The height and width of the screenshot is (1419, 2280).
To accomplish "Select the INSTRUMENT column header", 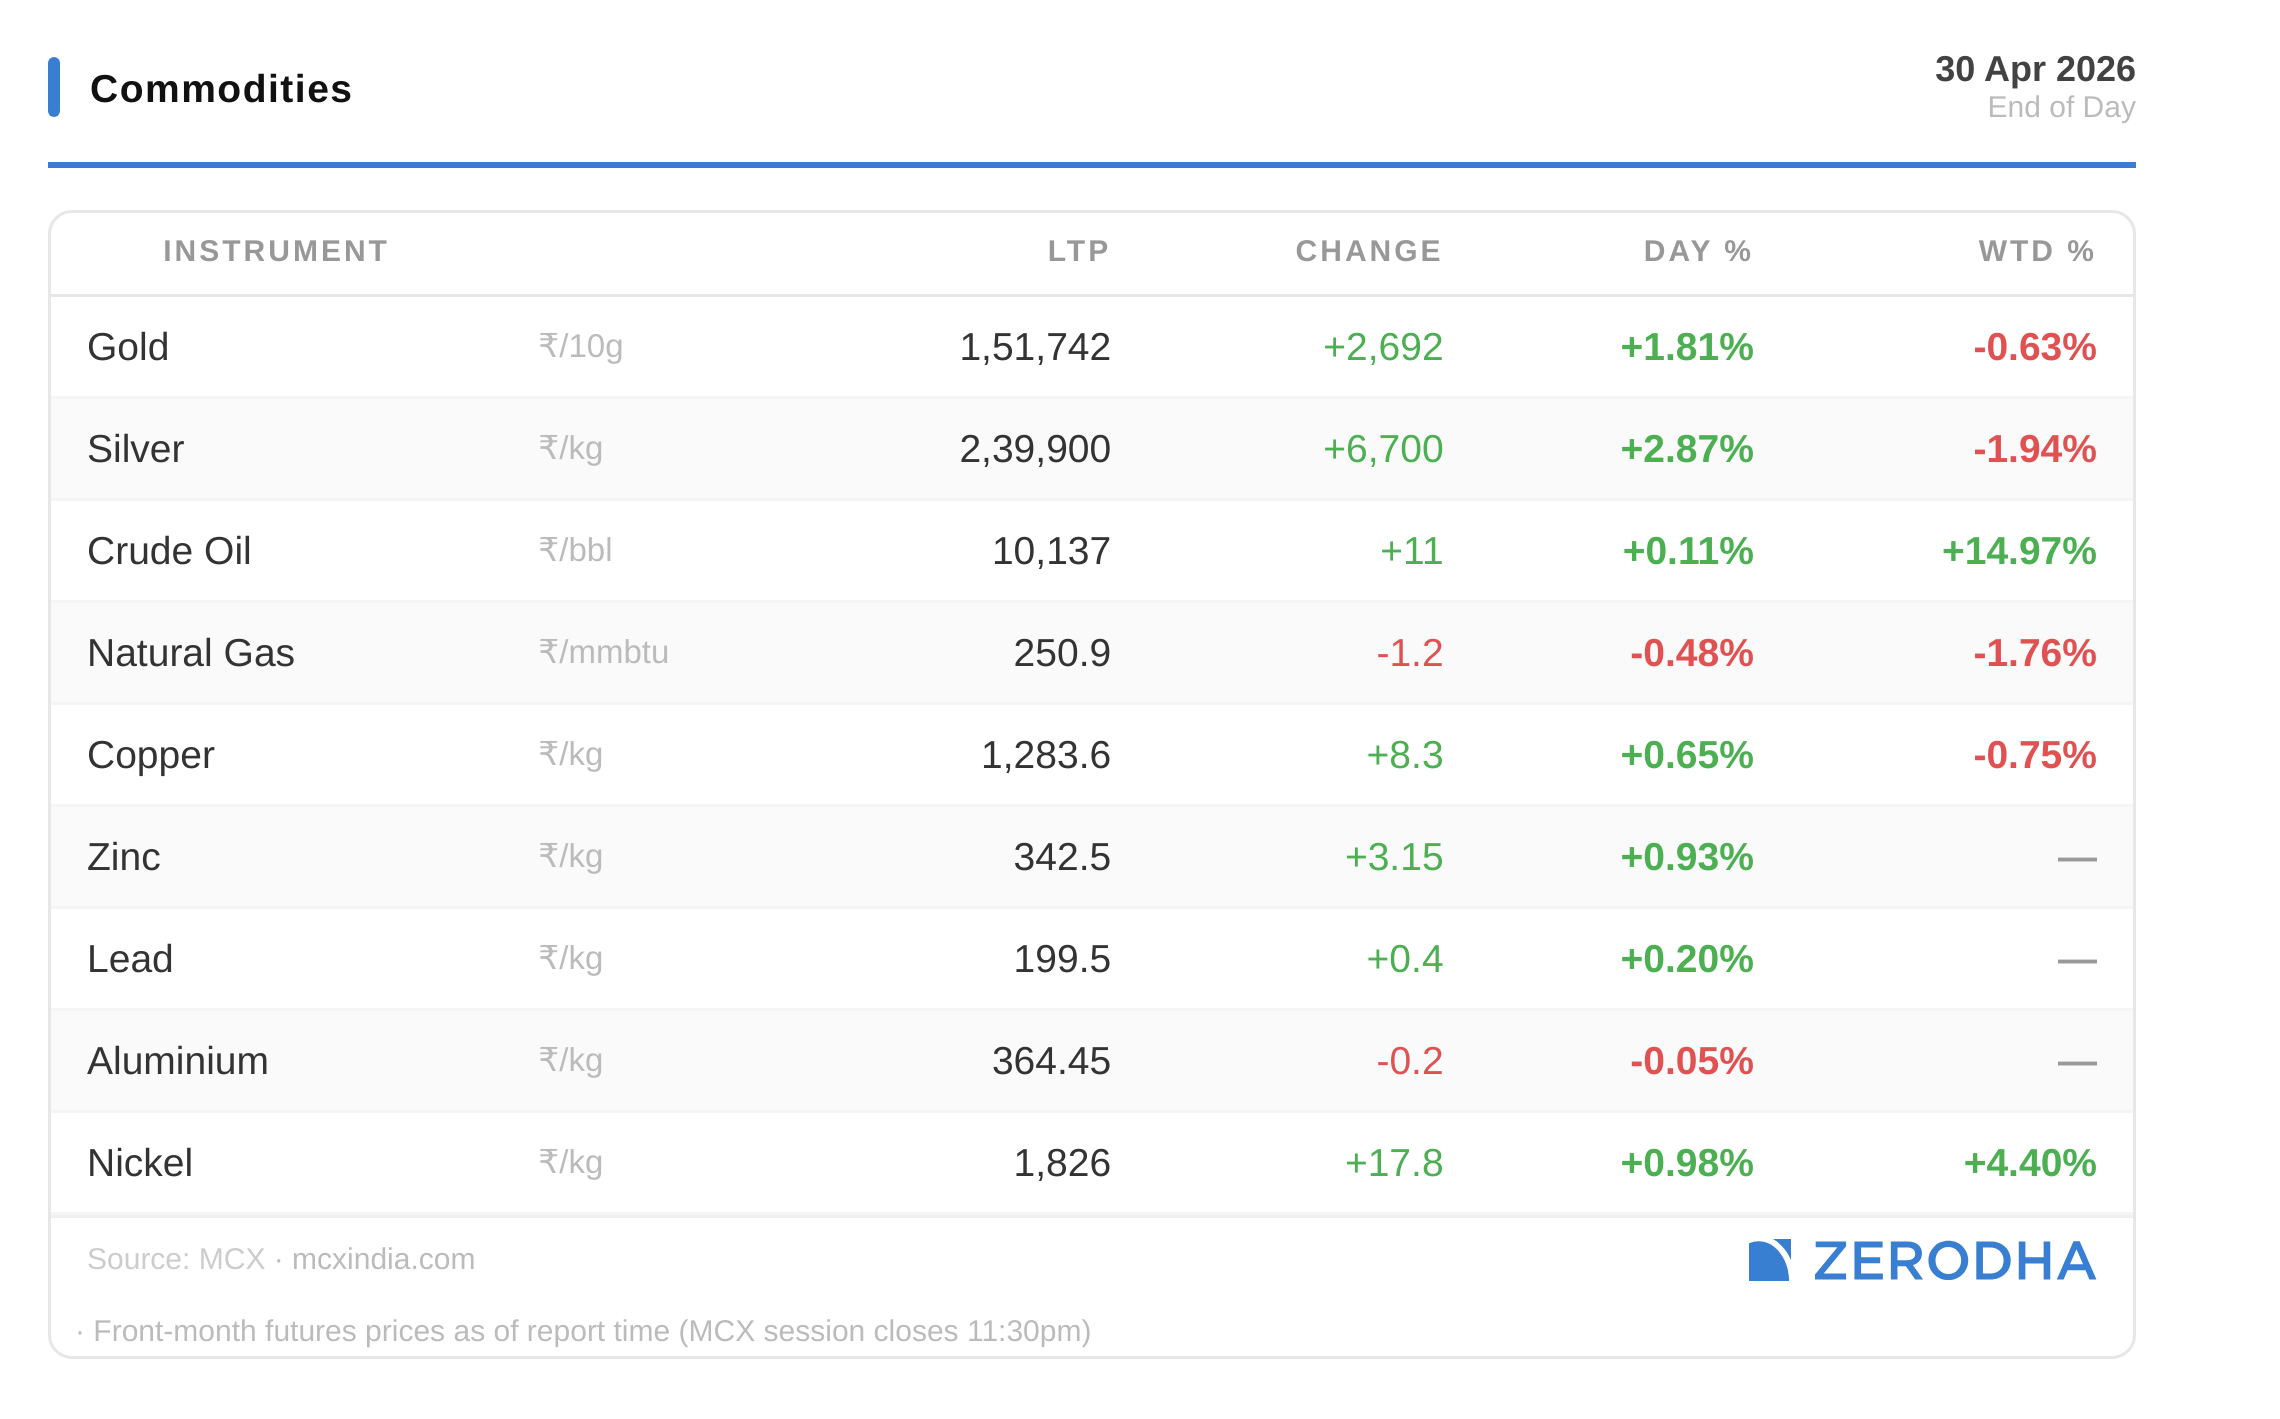I will [x=275, y=251].
